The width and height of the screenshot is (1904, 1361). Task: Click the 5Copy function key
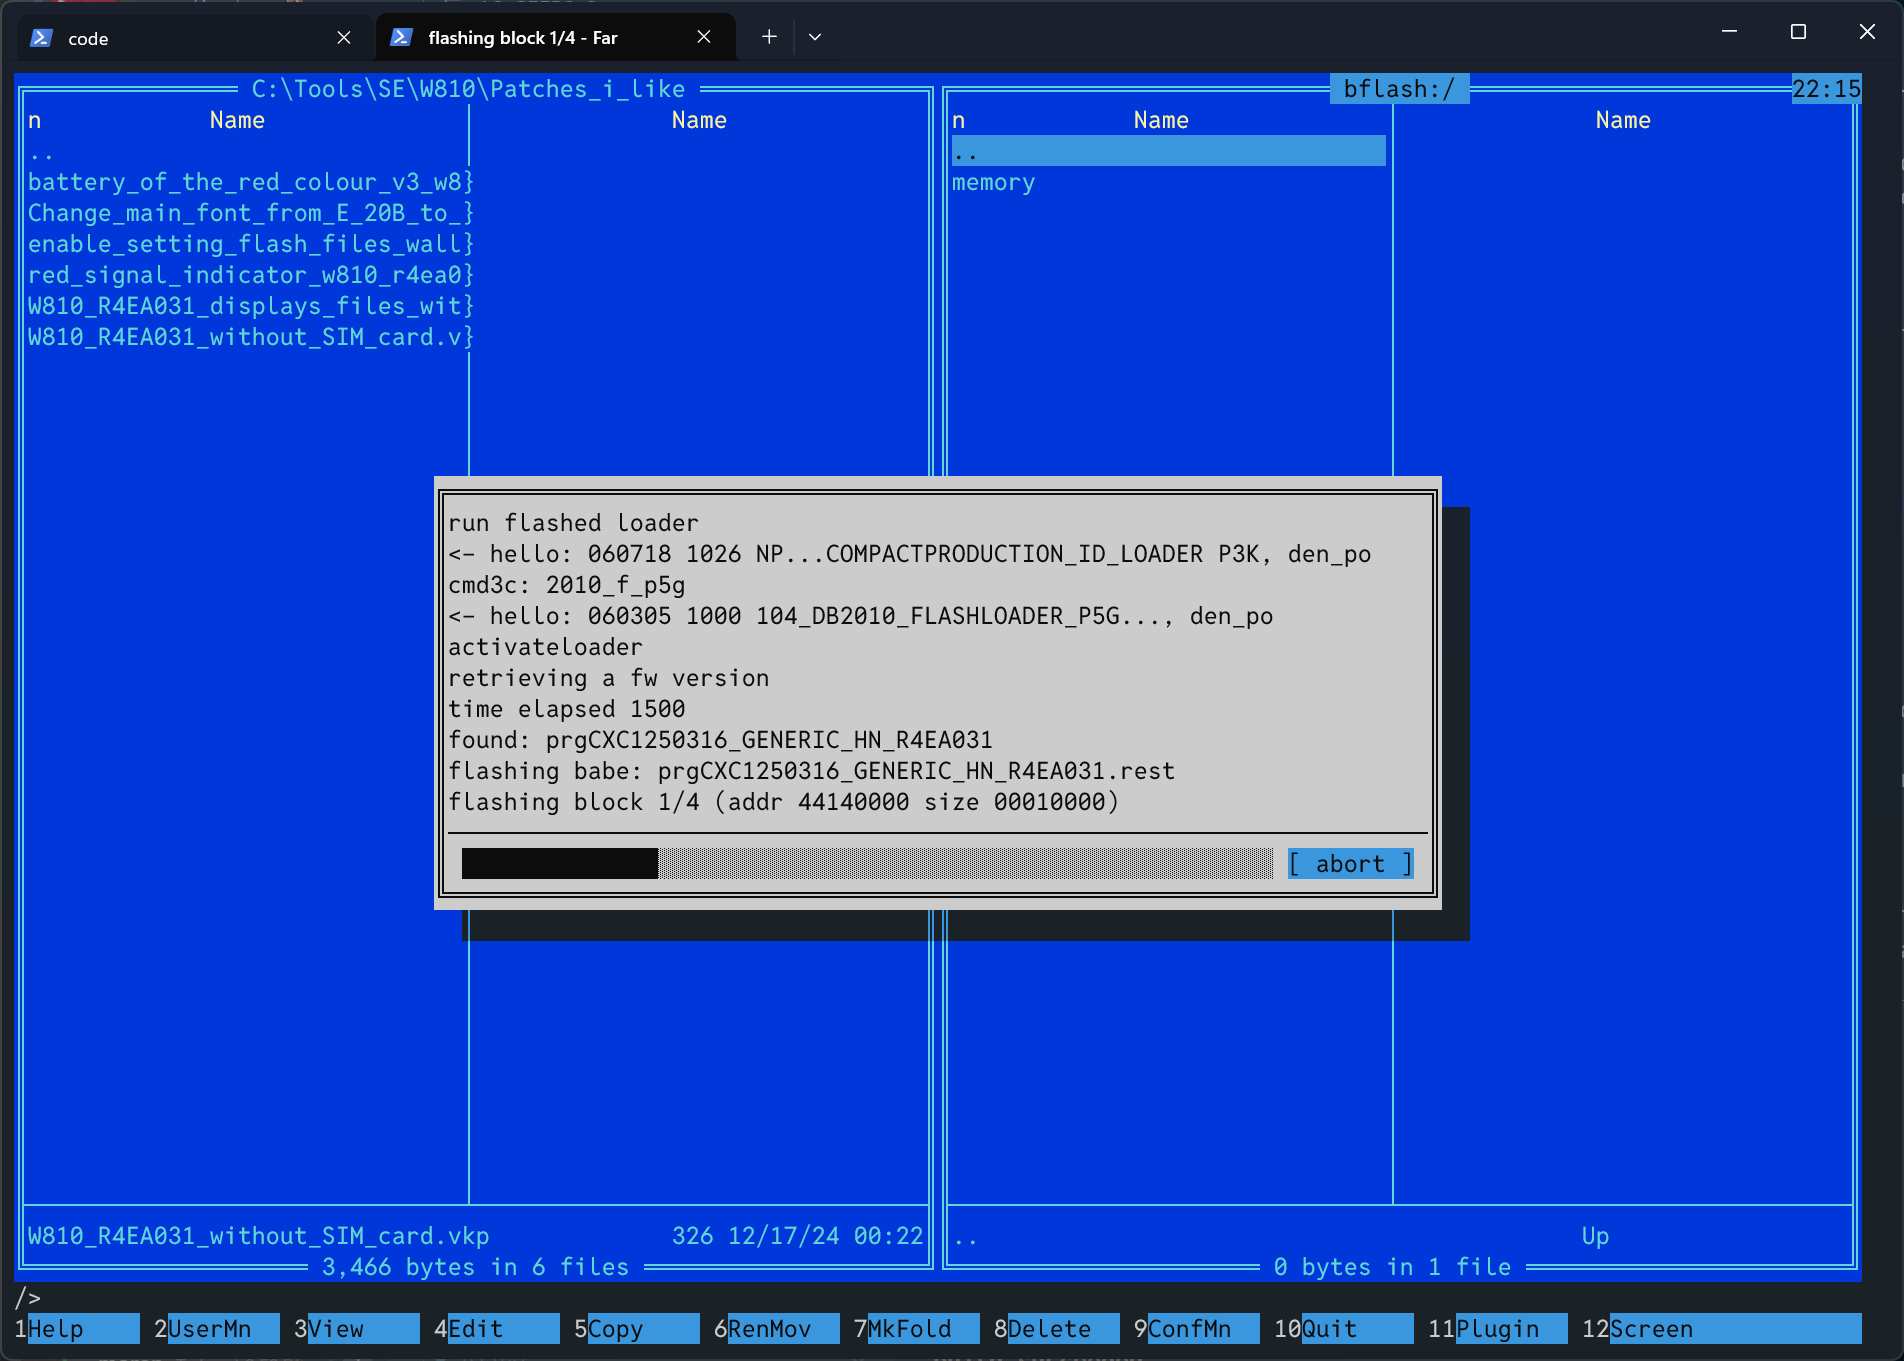click(636, 1329)
